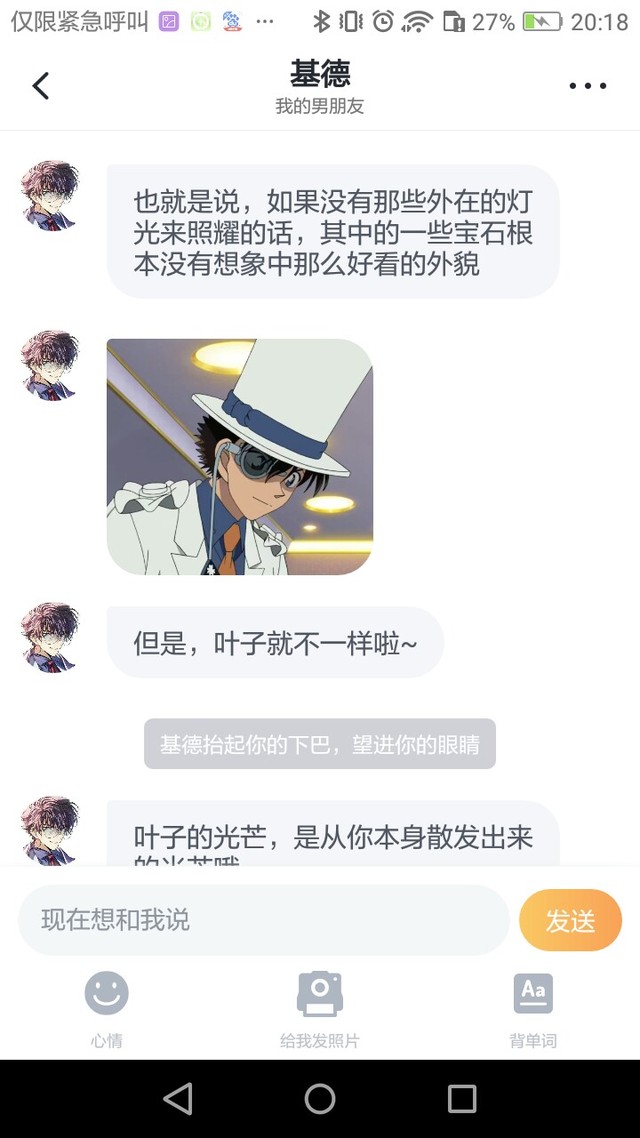Screen dimensions: 640x1138
Task: Tap the back arrow in the header
Action: point(41,86)
